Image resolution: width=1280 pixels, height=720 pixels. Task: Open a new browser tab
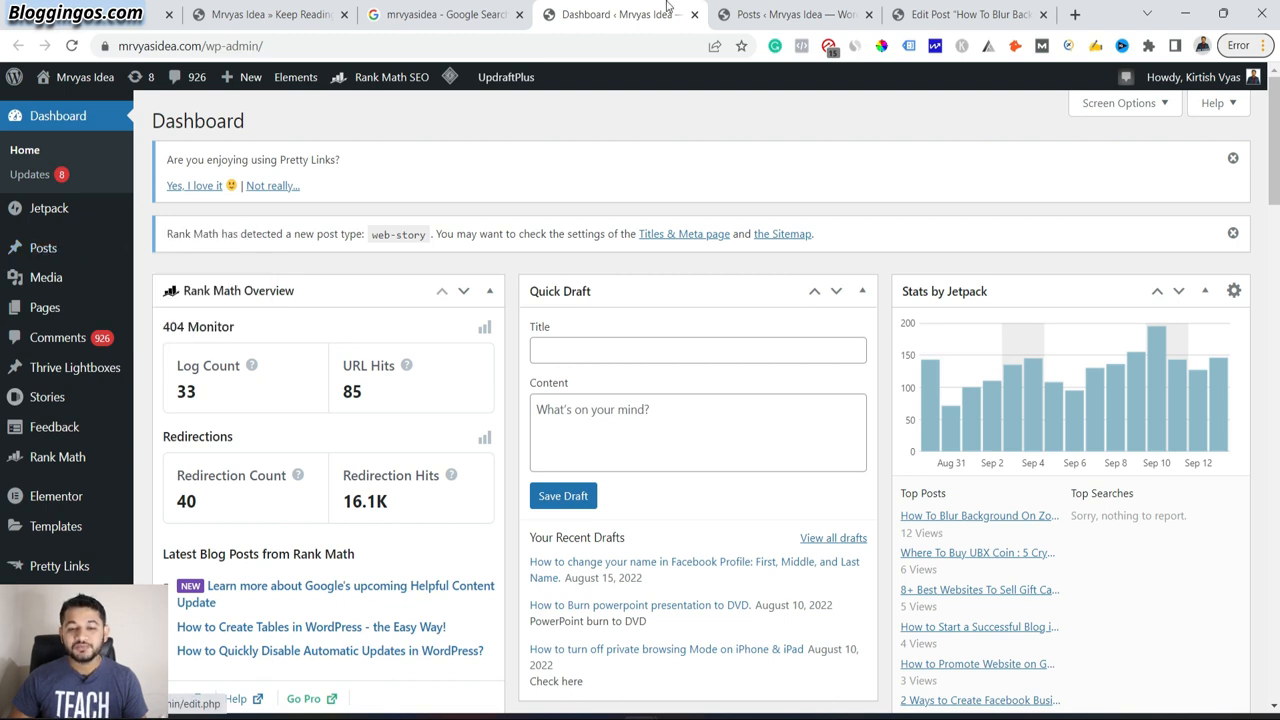click(1075, 15)
